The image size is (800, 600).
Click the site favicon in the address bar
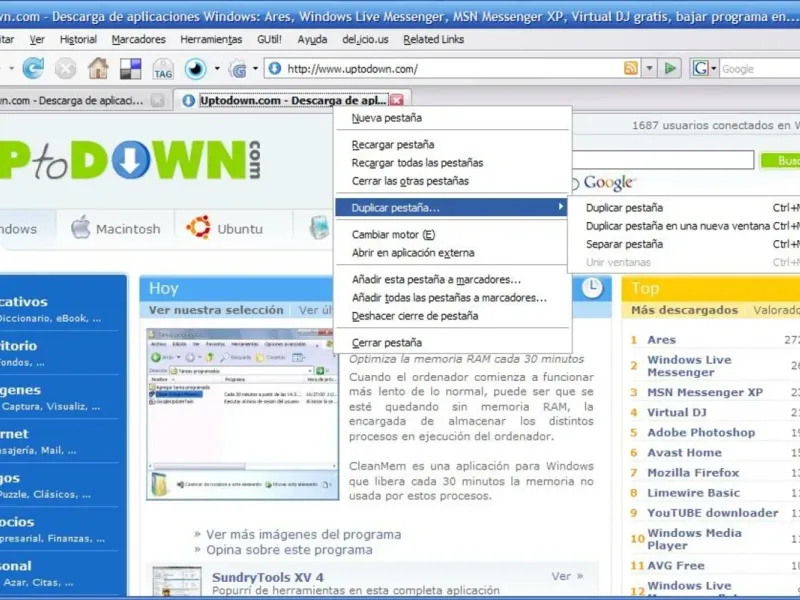pyautogui.click(x=274, y=68)
